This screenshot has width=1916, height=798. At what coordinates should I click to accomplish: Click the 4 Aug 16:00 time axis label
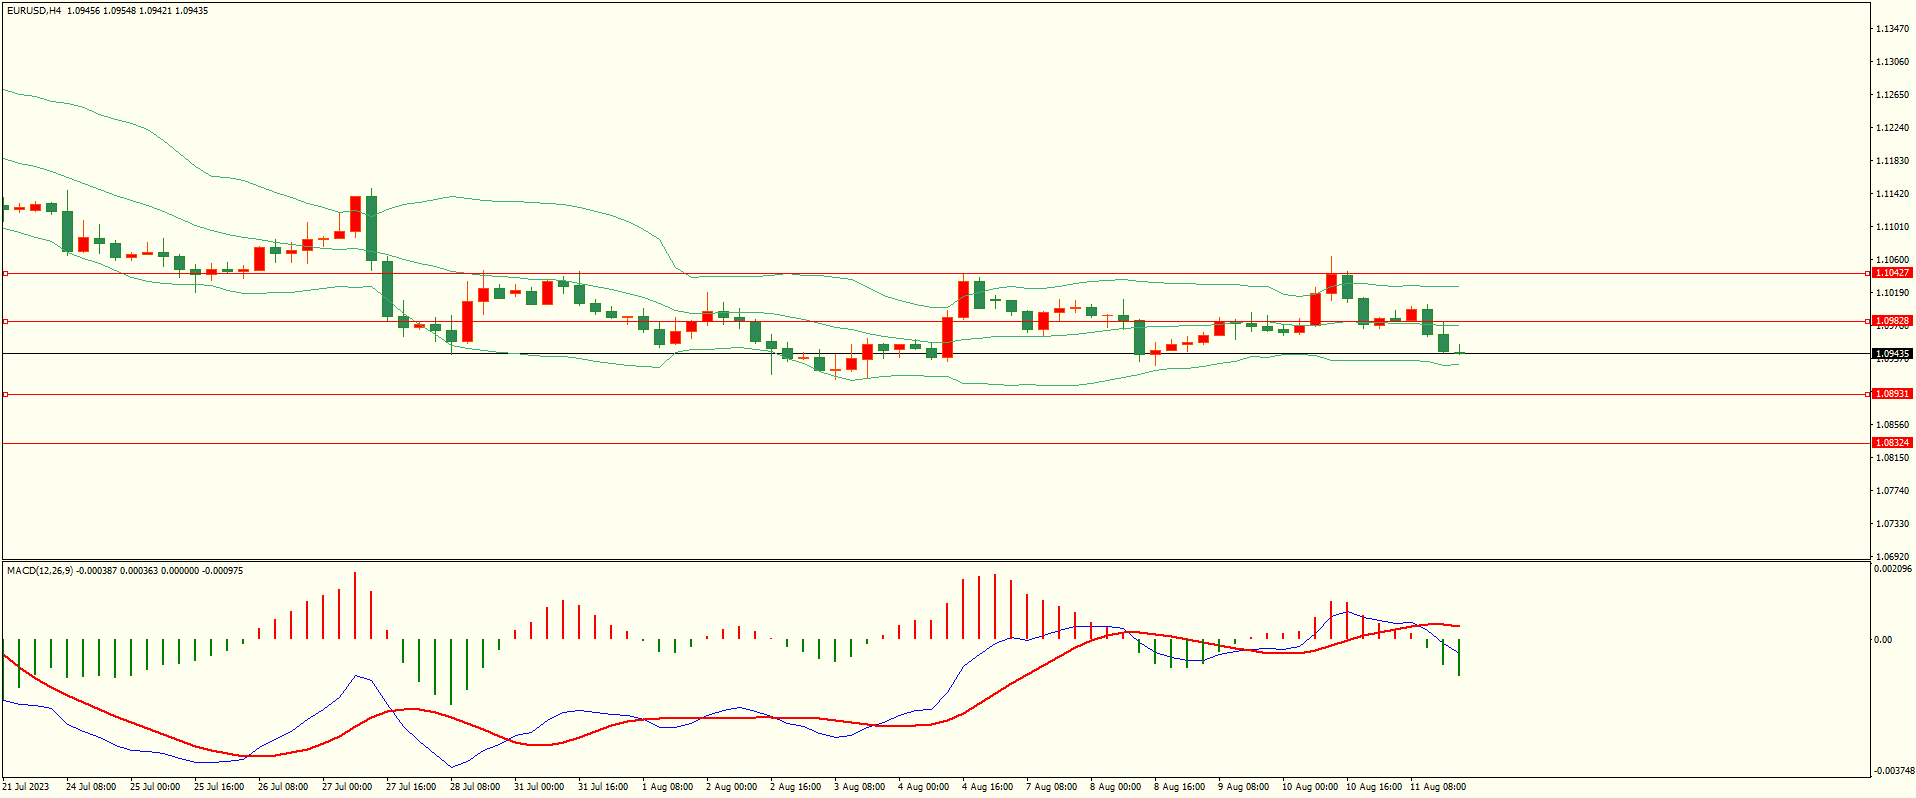987,787
